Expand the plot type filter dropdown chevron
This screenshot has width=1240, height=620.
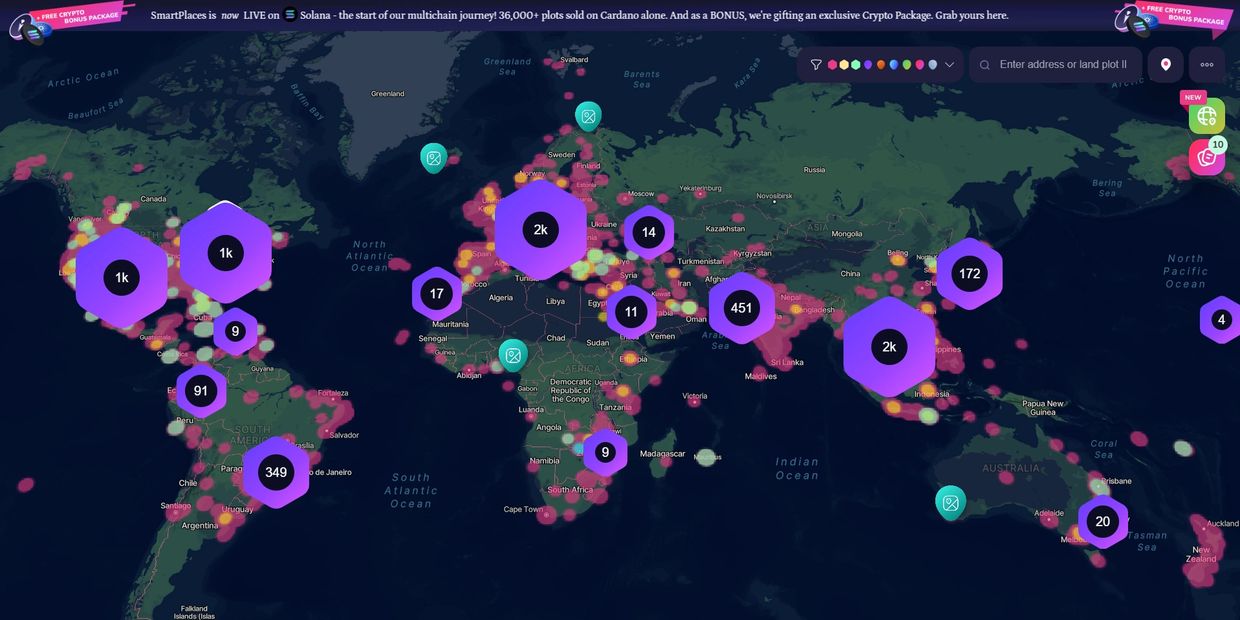point(949,65)
